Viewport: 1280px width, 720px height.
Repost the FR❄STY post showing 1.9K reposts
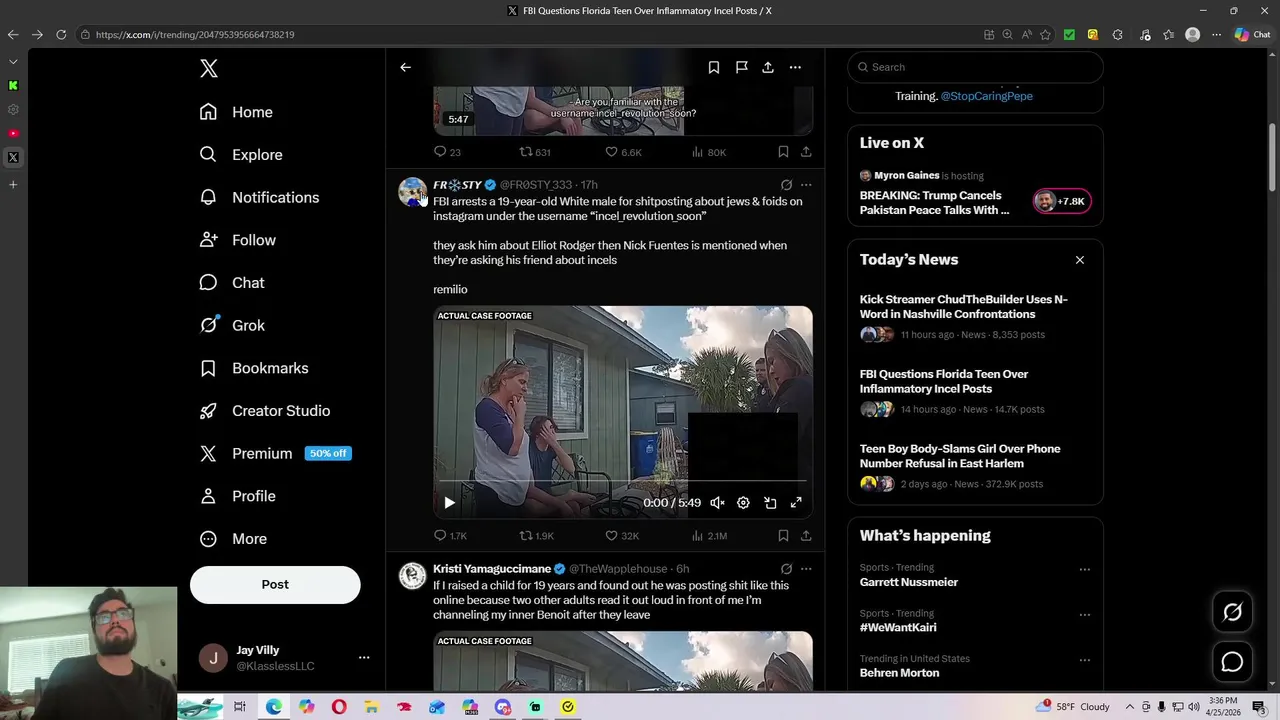pos(536,536)
